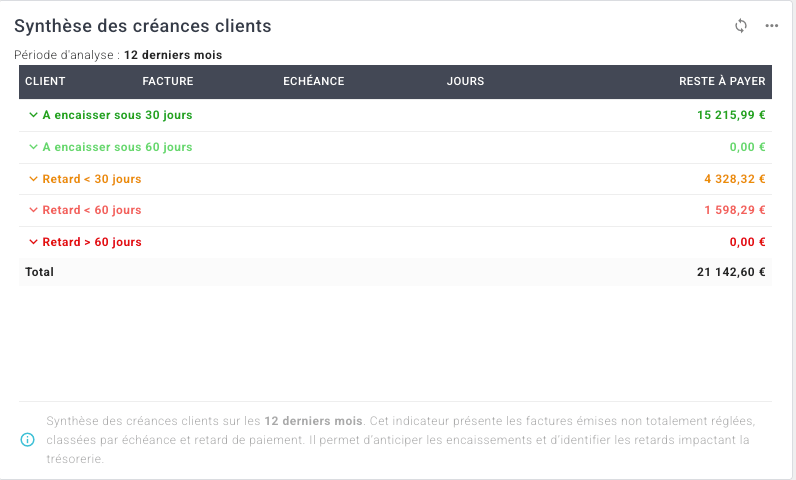Click the 'Synthèse des créances clients' title
Screen dimensions: 796x480
pos(143,26)
